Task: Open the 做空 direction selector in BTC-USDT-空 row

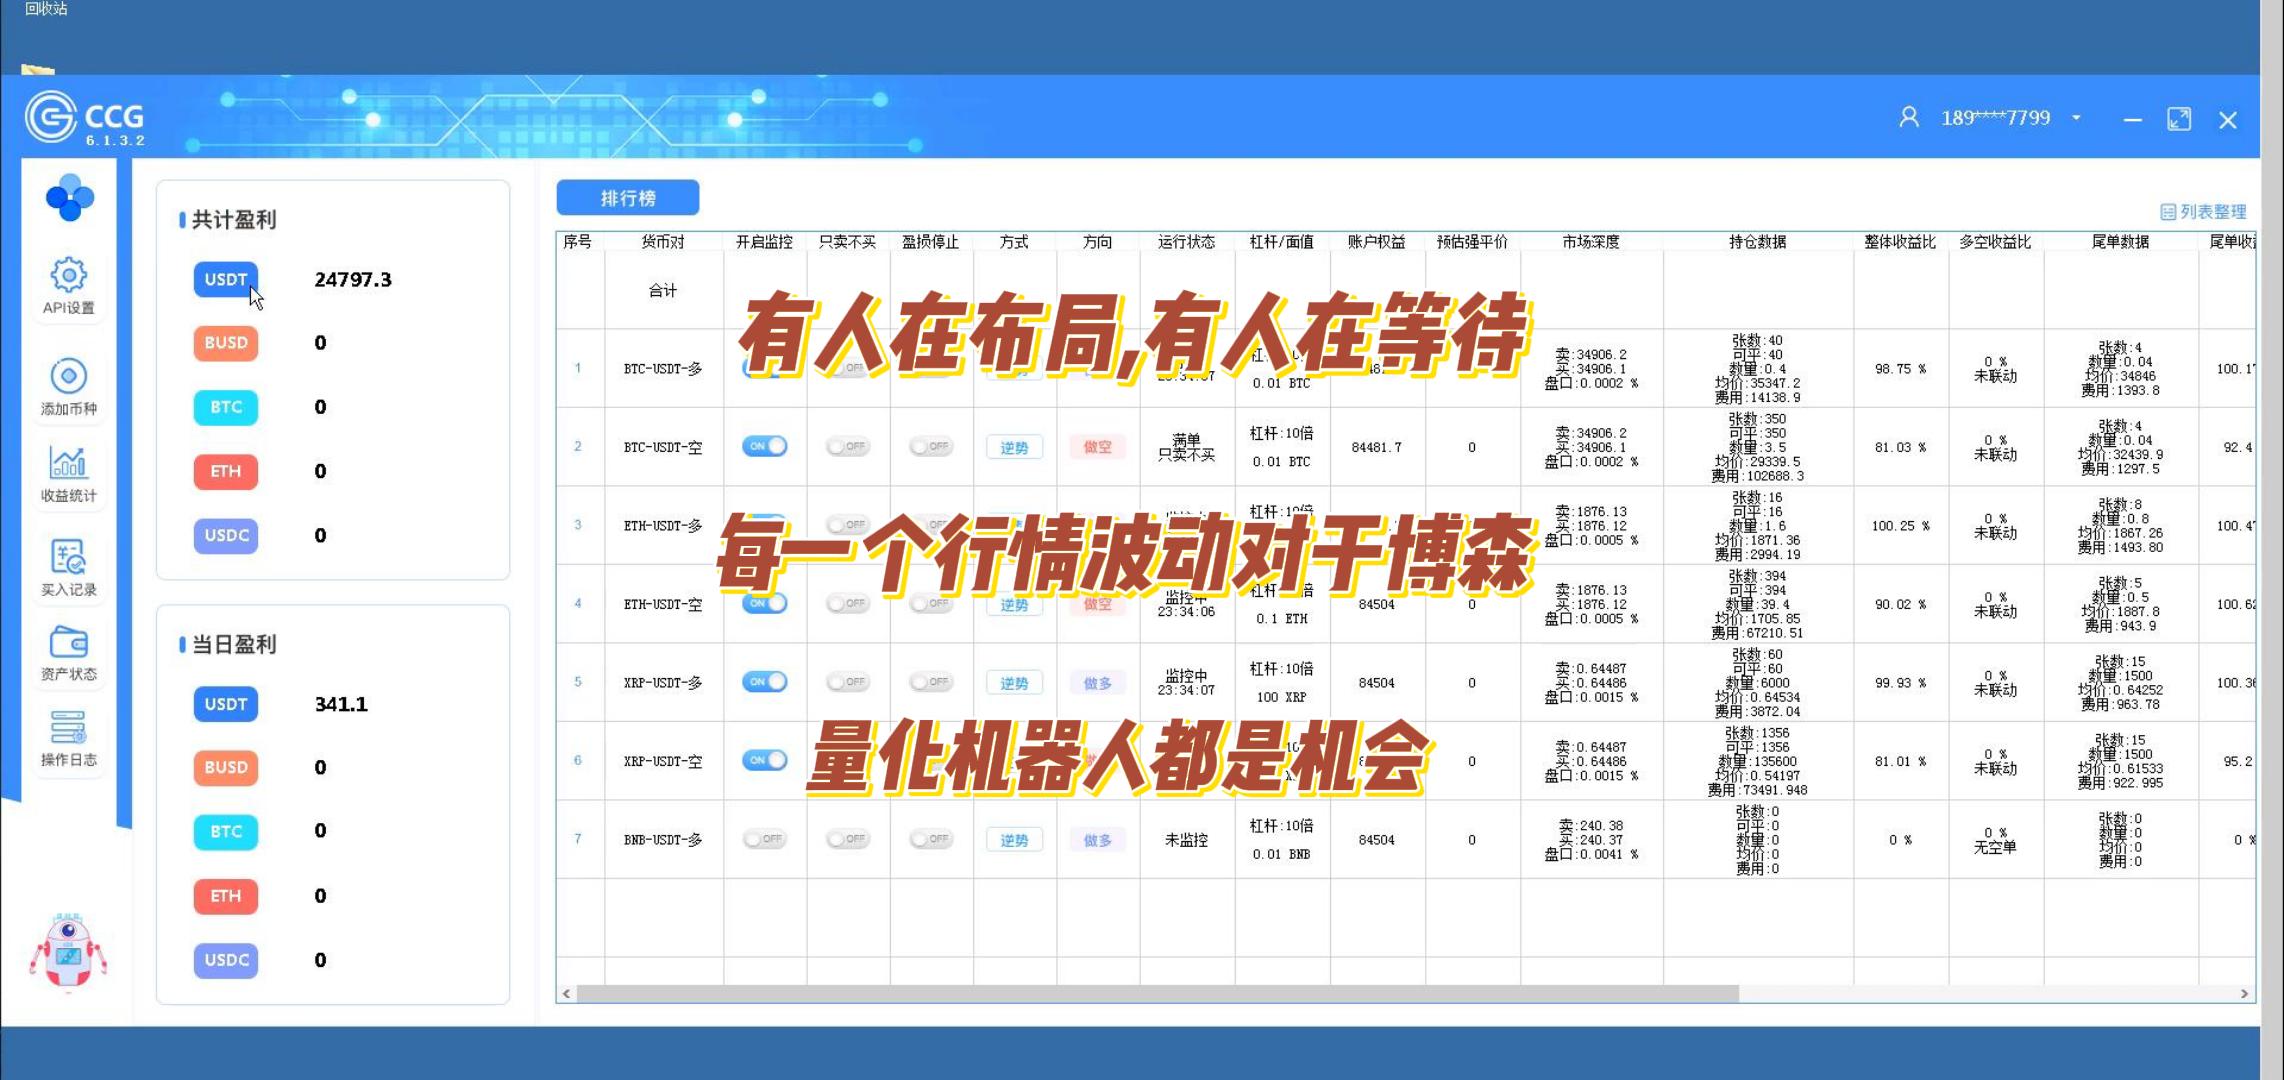Action: 1097,447
